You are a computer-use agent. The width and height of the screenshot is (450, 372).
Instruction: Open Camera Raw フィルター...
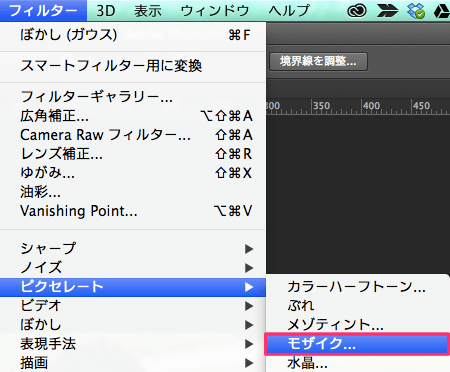[x=133, y=135]
